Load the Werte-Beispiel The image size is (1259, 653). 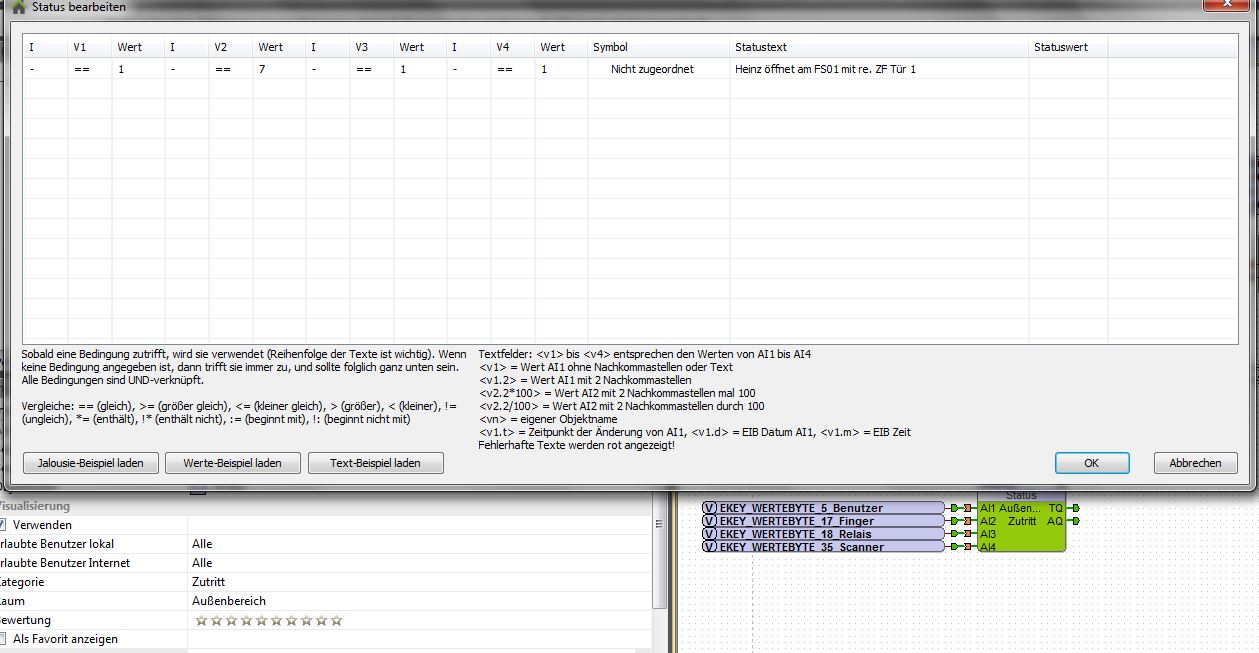click(x=232, y=463)
